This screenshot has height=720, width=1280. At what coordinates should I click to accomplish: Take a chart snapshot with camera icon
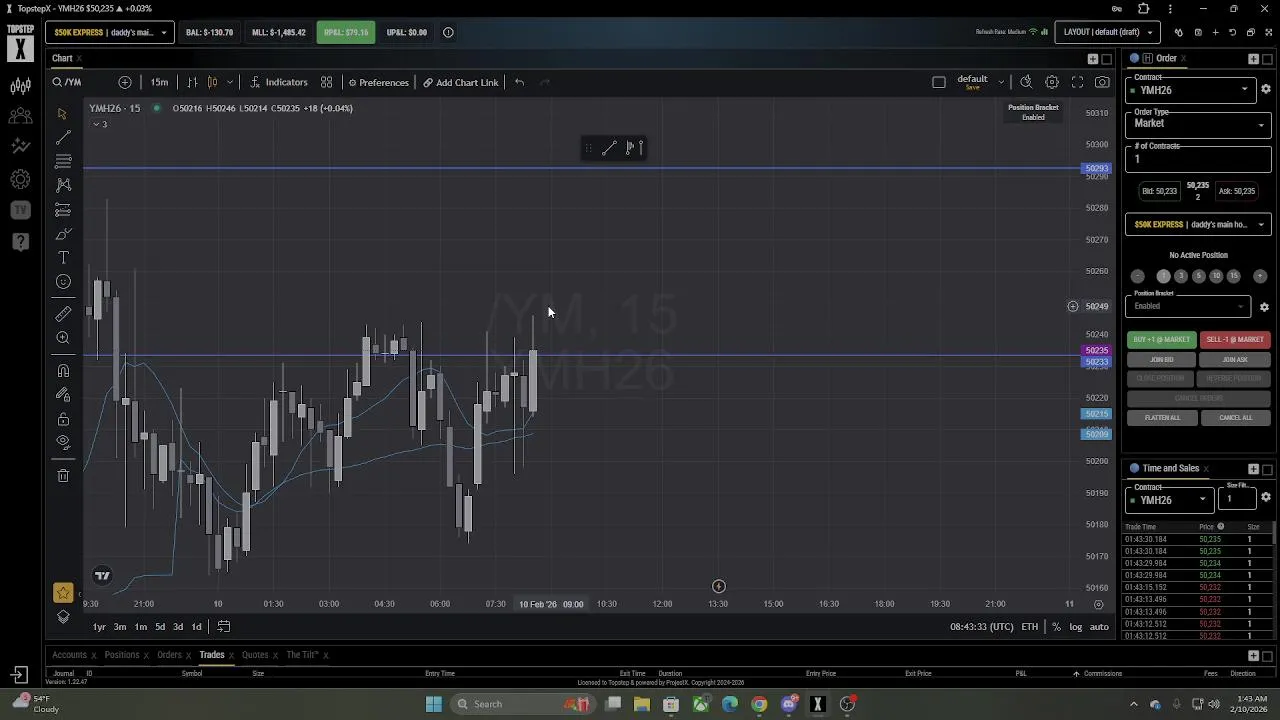point(1102,82)
